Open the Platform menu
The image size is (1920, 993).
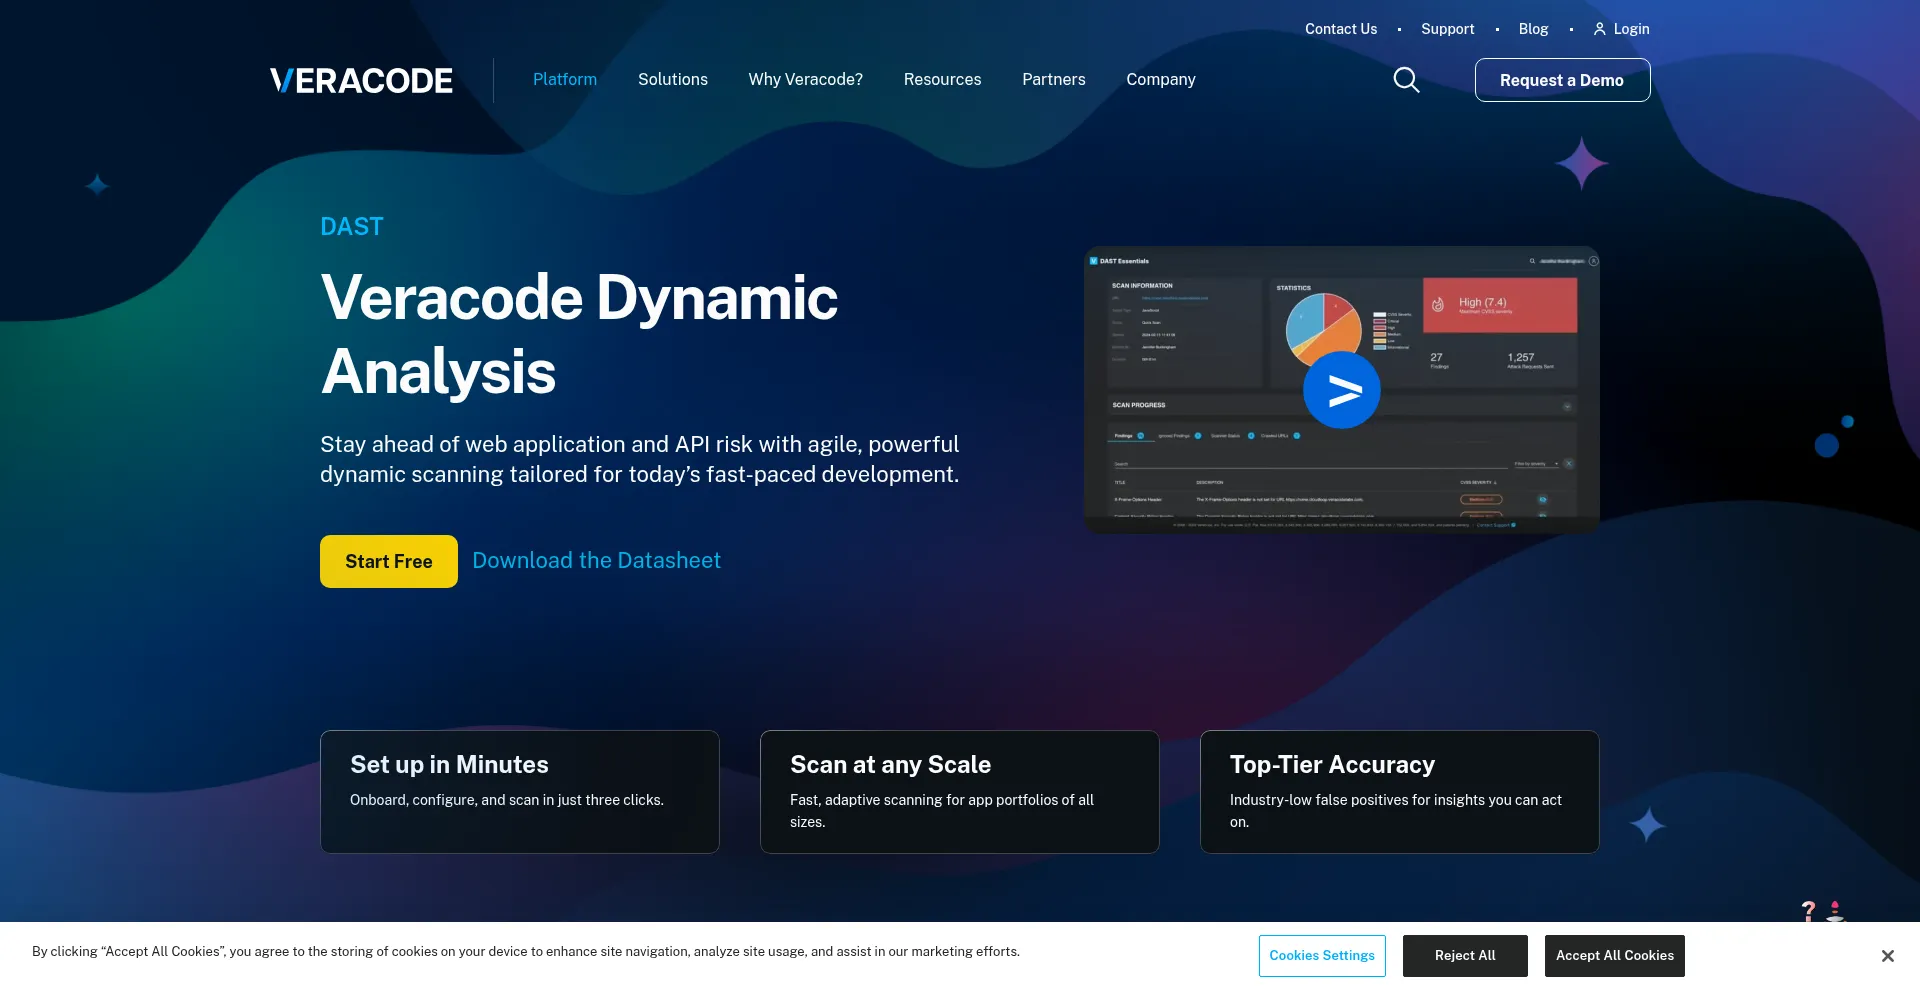[565, 79]
